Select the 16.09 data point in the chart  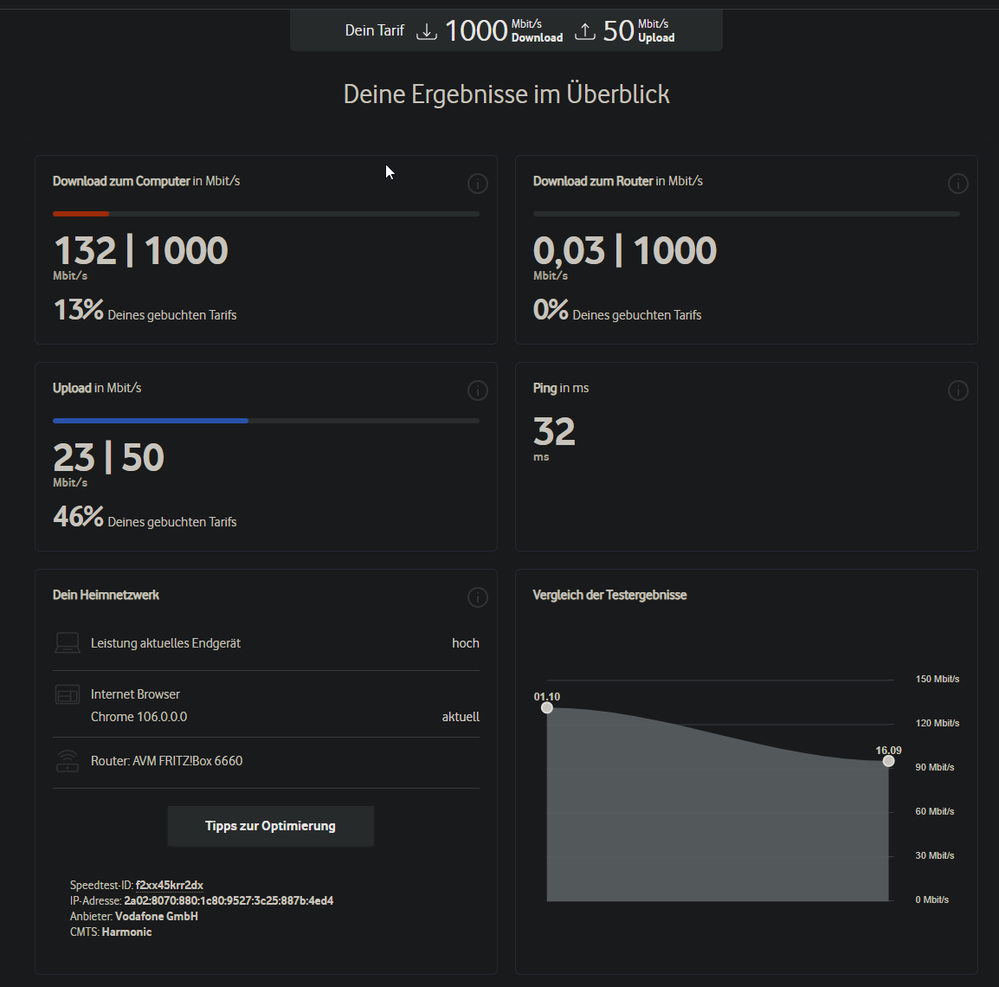click(889, 761)
